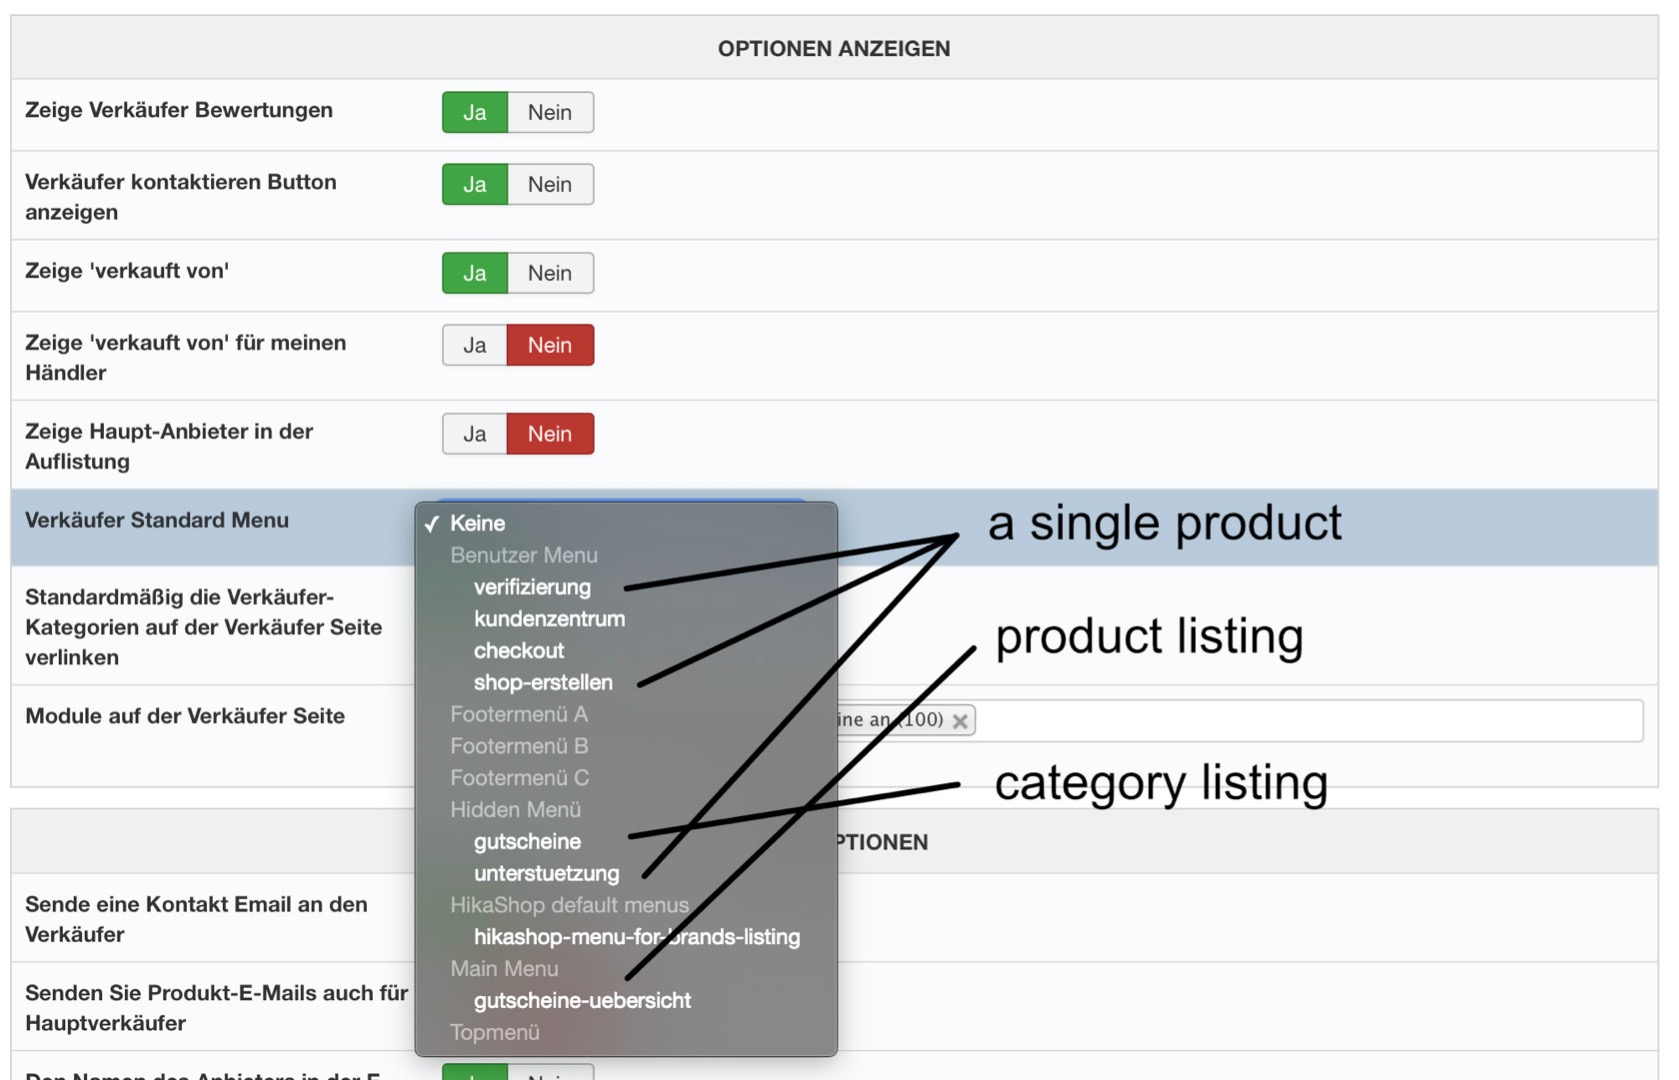This screenshot has height=1080, width=1679.
Task: Set Zeige Verkäufer Bewertungen to Nein
Action: coord(550,112)
